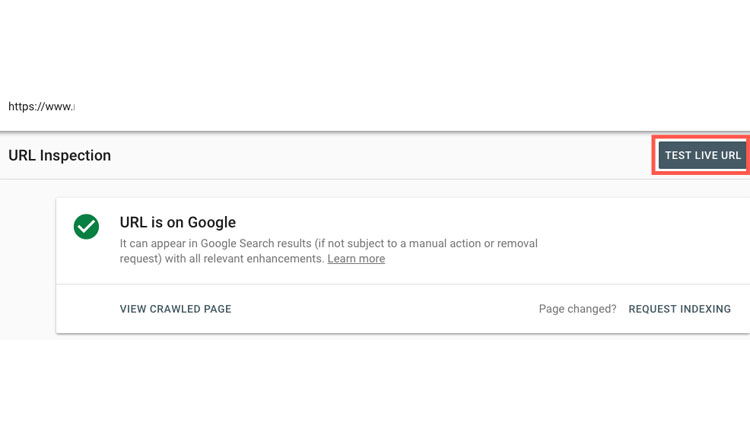Open the Learn more link
The height and width of the screenshot is (430, 750).
(356, 259)
